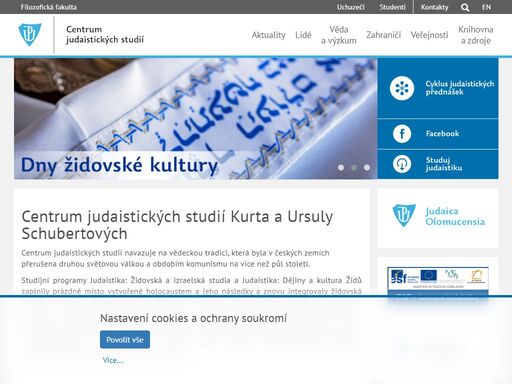Click the Nastavení cookies a ochrany soukromí heading
The width and height of the screenshot is (512, 384).
(193, 318)
